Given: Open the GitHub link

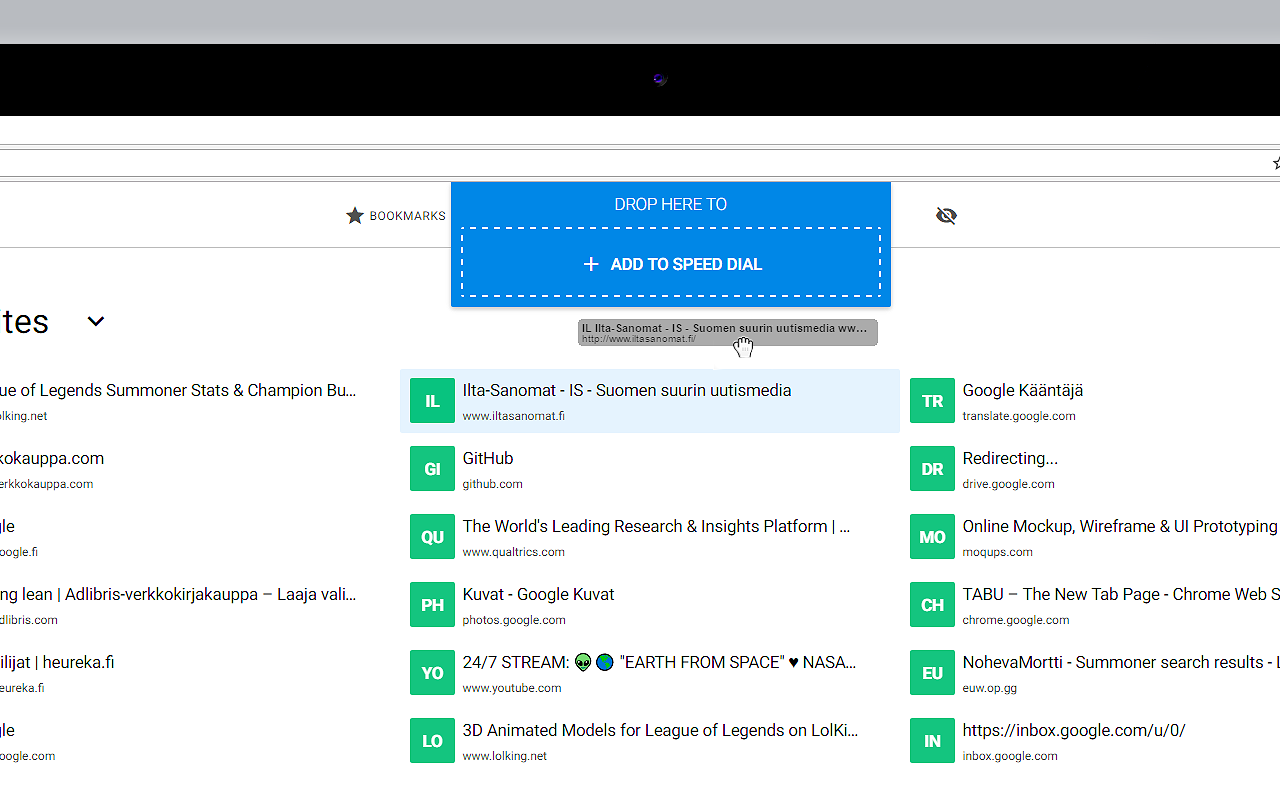Looking at the screenshot, I should 488,458.
